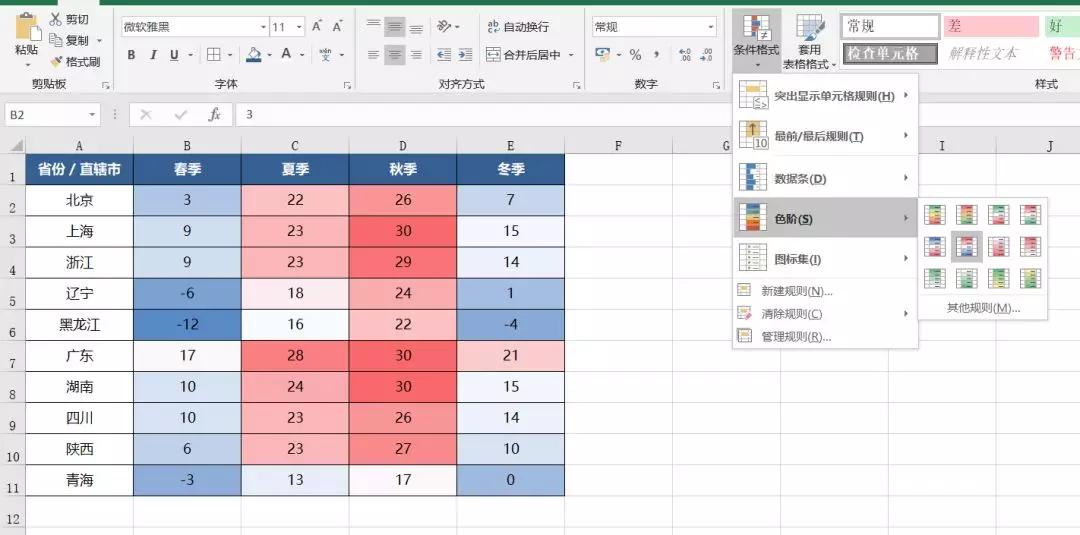Click the Name Box showing B2
The width and height of the screenshot is (1080, 535).
52,115
